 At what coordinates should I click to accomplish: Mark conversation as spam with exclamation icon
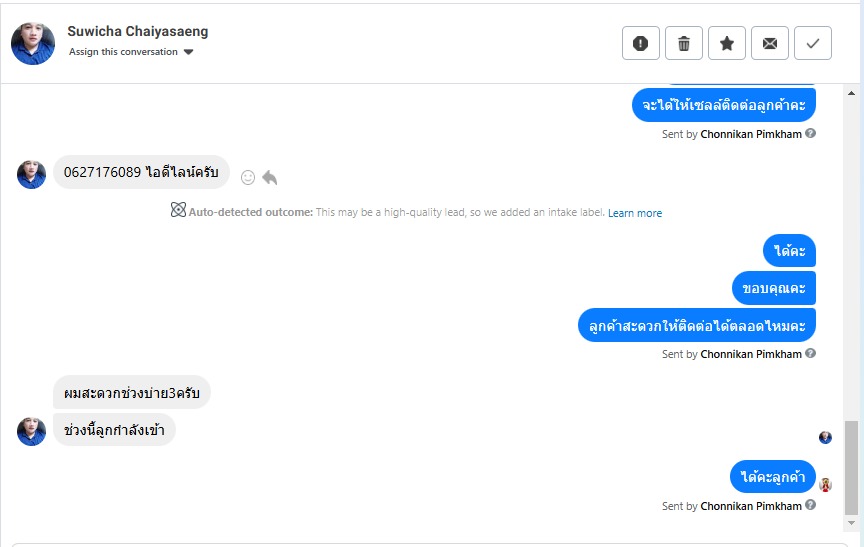(x=641, y=43)
